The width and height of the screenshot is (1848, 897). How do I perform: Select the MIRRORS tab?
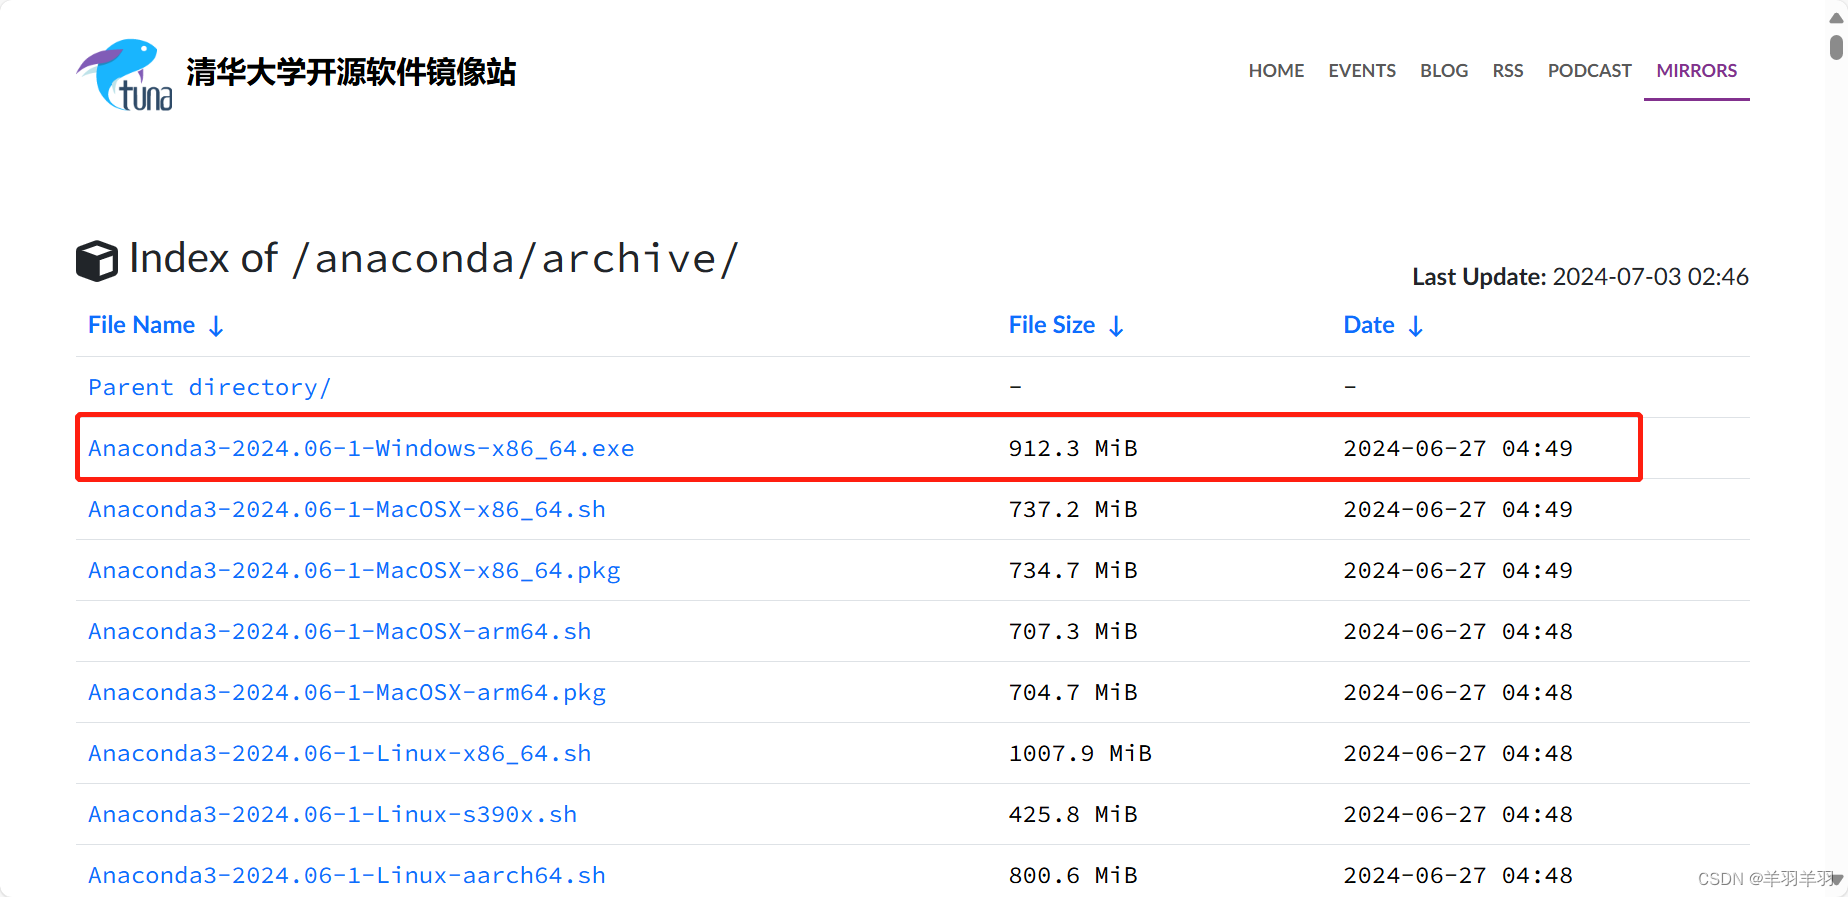tap(1697, 71)
